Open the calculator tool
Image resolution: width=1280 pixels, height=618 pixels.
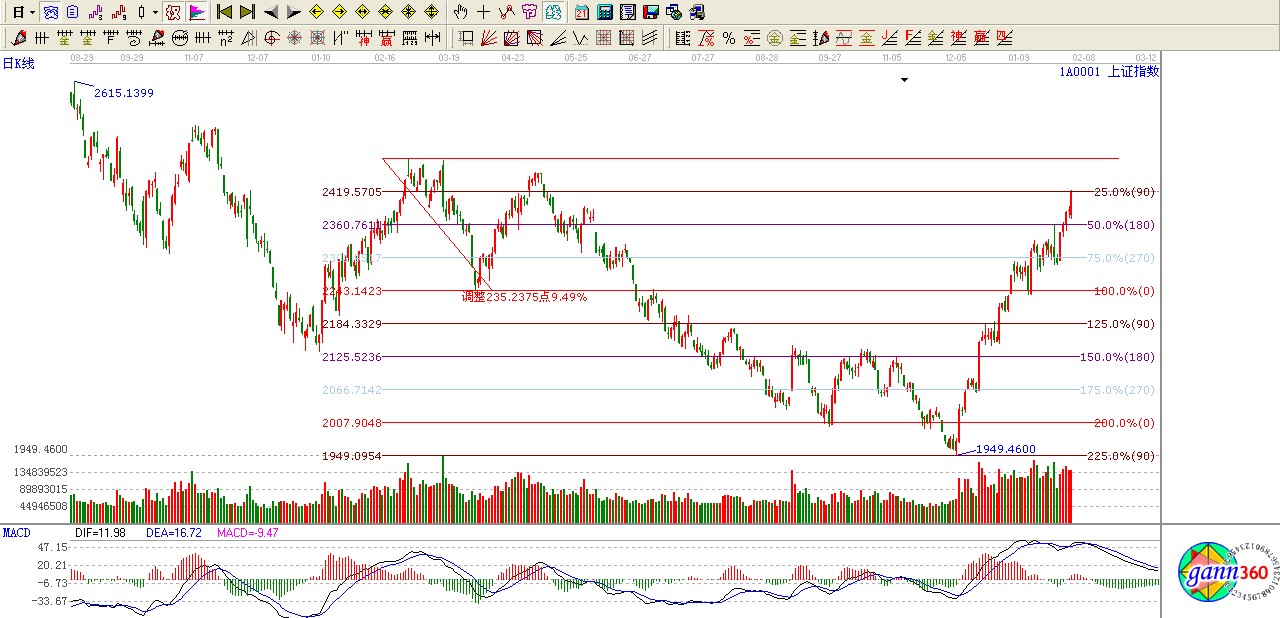click(x=605, y=12)
